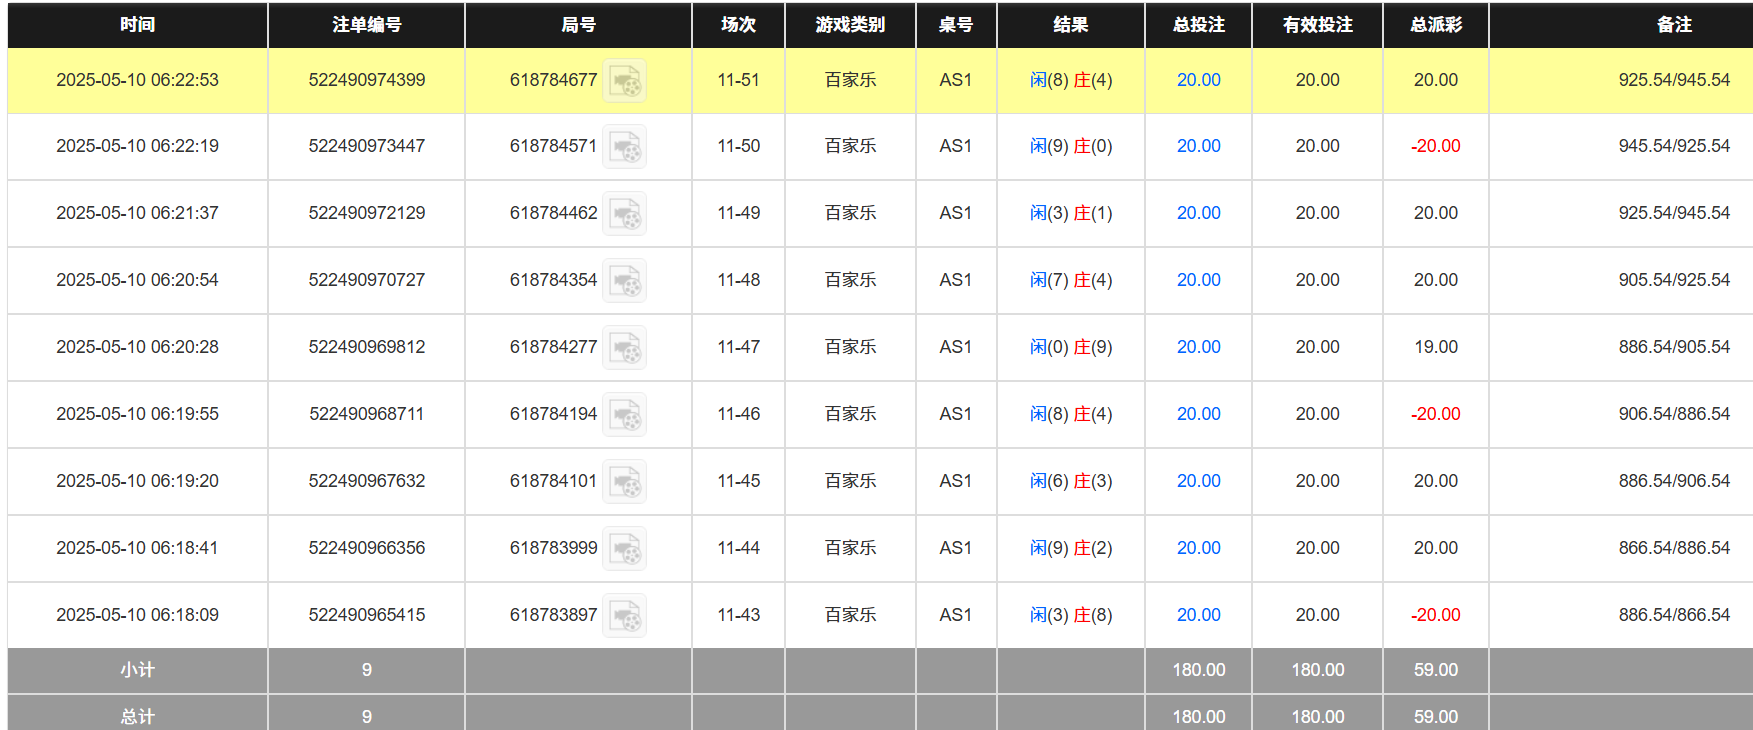Image resolution: width=1753 pixels, height=730 pixels.
Task: Click the 注单编号 column header
Action: click(366, 25)
